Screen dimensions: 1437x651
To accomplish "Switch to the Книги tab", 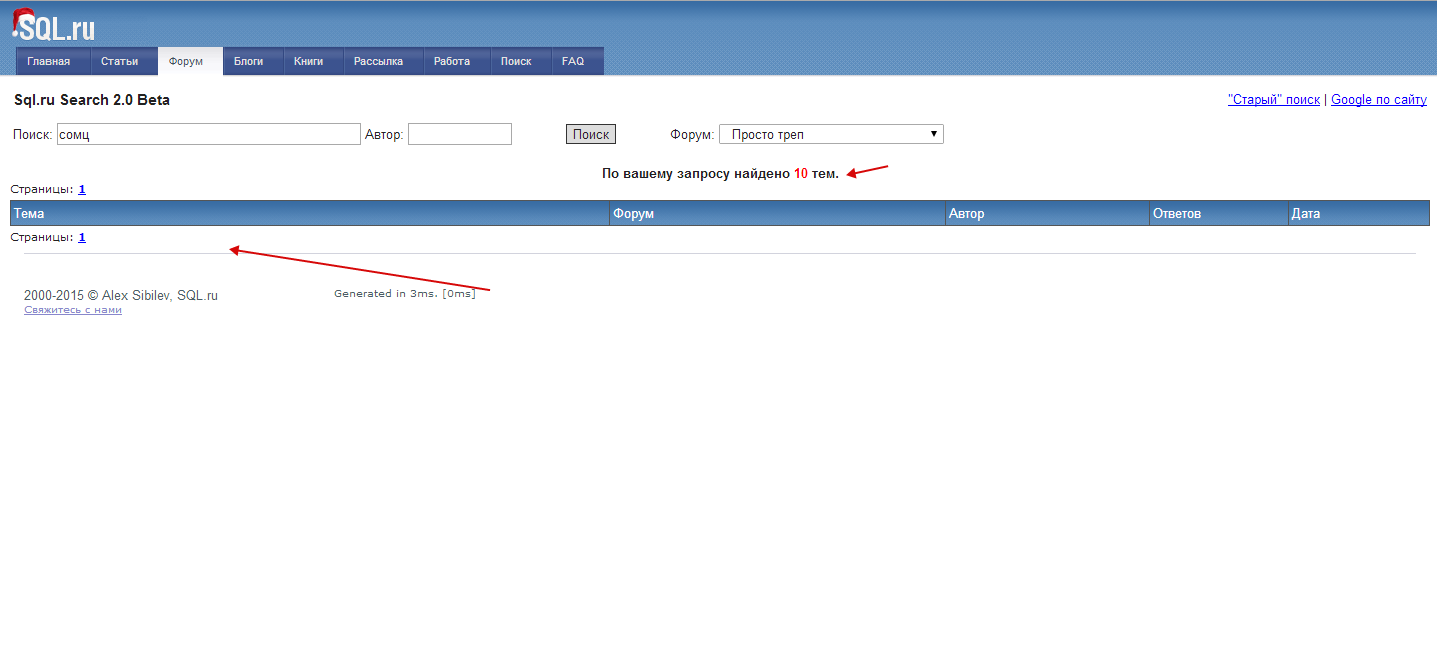I will coord(309,61).
